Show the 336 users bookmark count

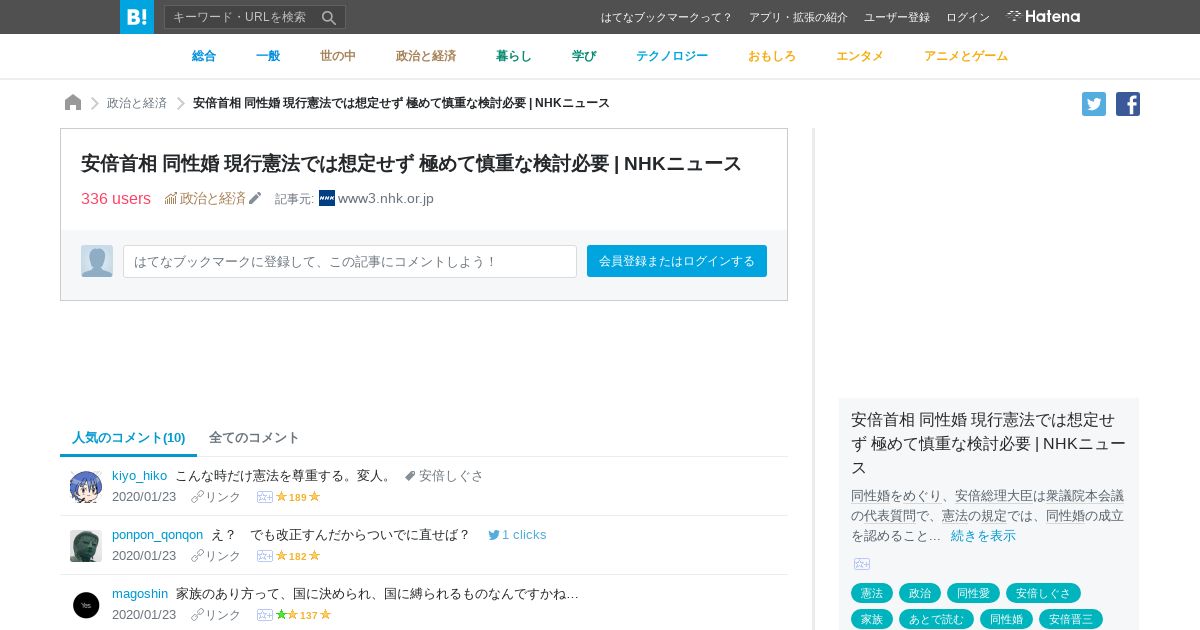[116, 198]
